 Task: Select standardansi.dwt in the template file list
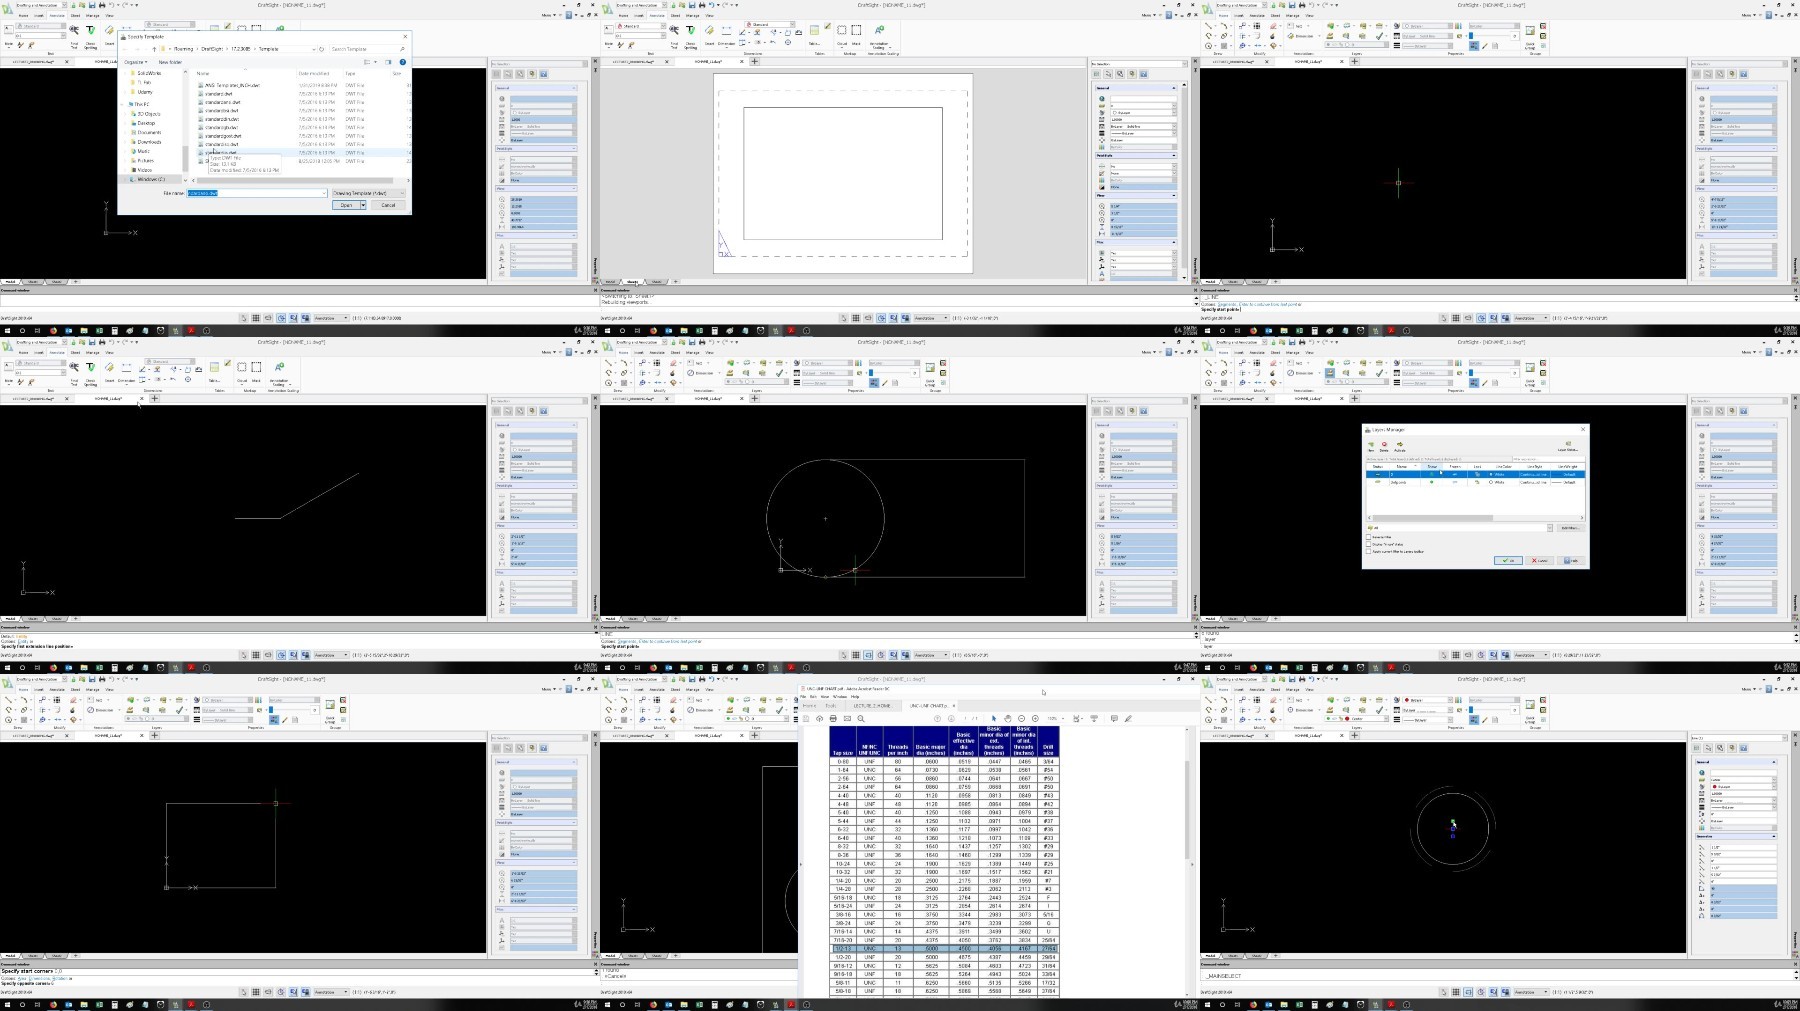click(222, 102)
